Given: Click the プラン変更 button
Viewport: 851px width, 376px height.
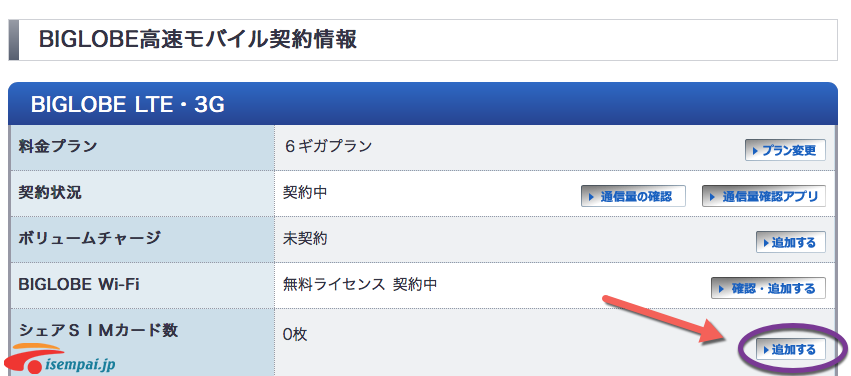Looking at the screenshot, I should 785,150.
